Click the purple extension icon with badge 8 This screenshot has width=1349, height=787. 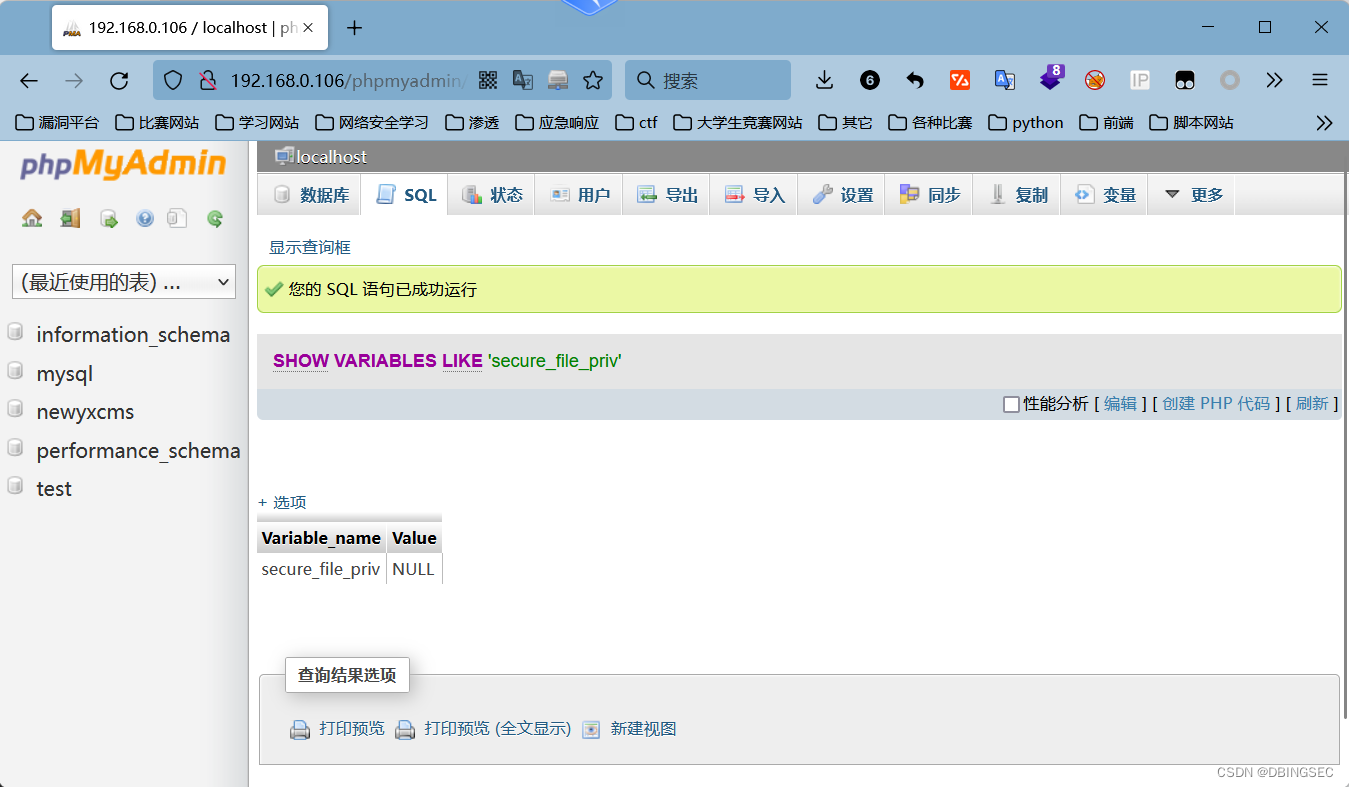tap(1051, 79)
